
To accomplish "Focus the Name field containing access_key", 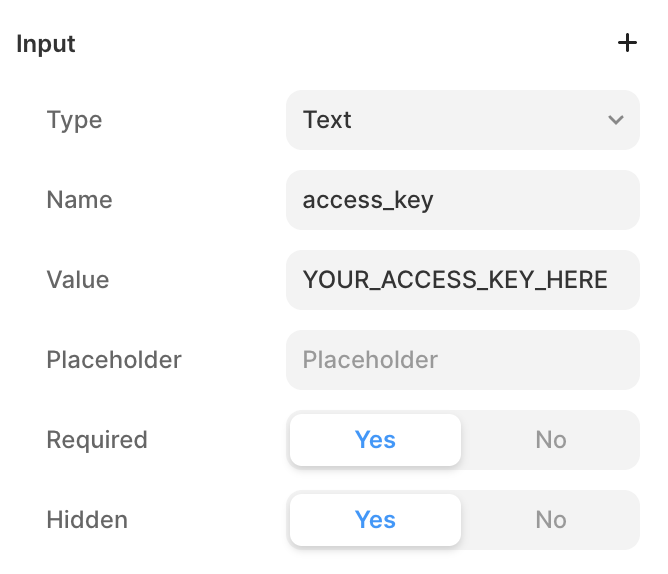I will [463, 200].
